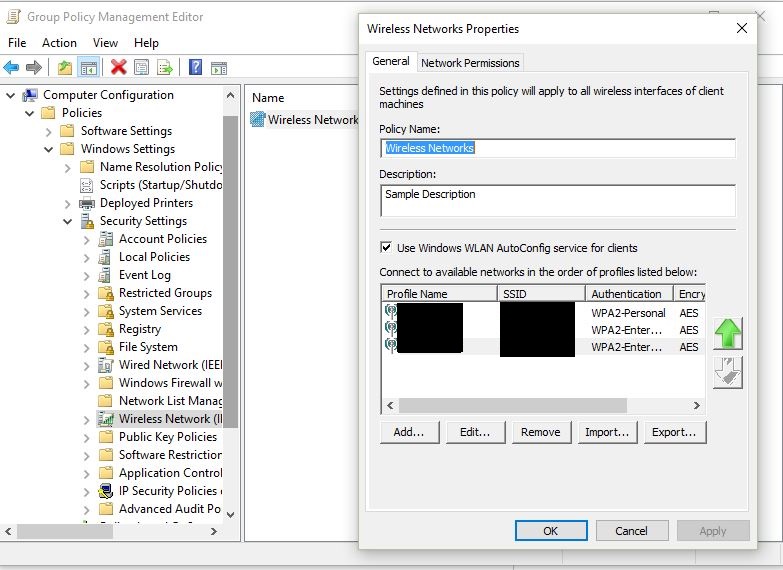783x570 pixels.
Task: Click the tree pane horizontal scrollbar thumb
Action: pos(65,531)
